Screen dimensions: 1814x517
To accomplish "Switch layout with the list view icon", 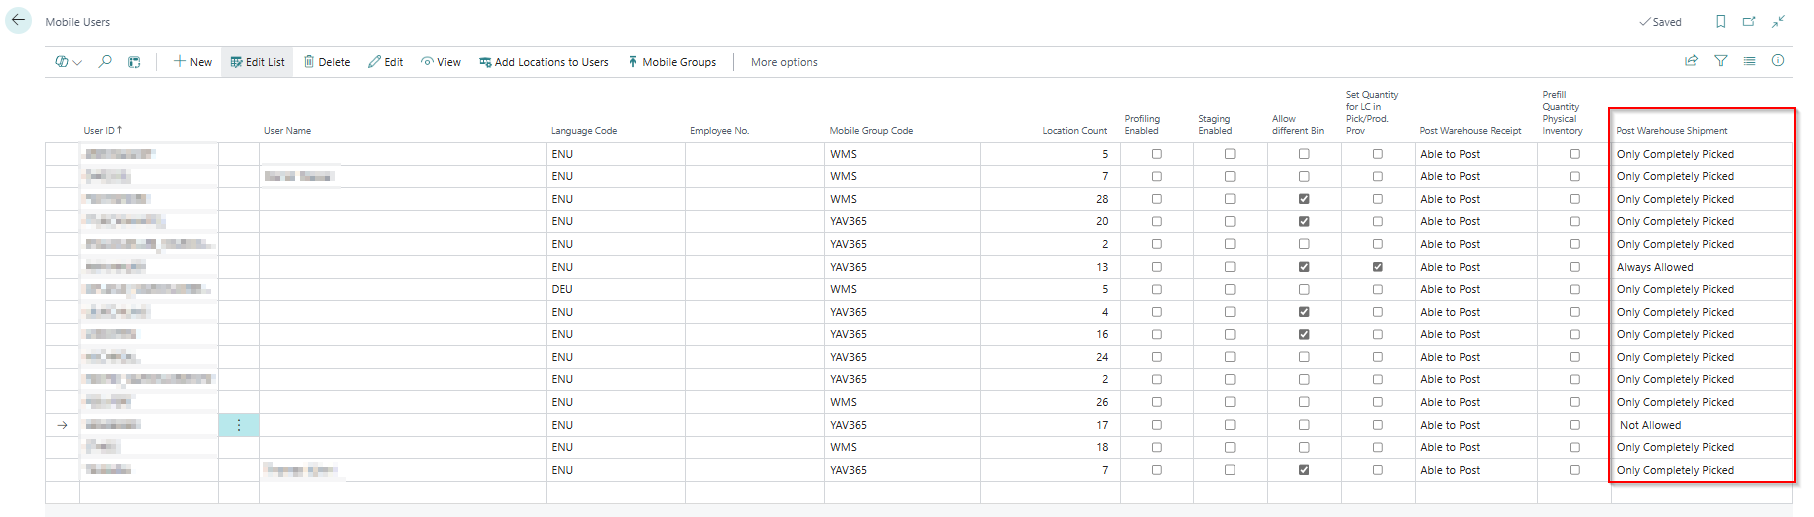I will tap(1749, 61).
